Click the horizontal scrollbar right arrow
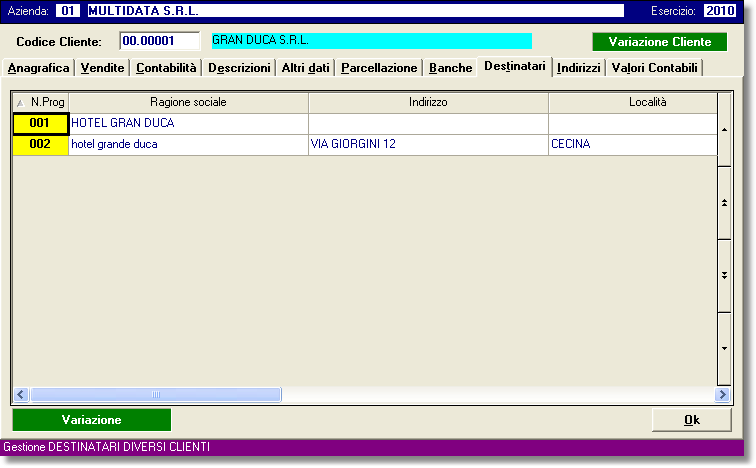This screenshot has height=468, width=756. (722, 395)
